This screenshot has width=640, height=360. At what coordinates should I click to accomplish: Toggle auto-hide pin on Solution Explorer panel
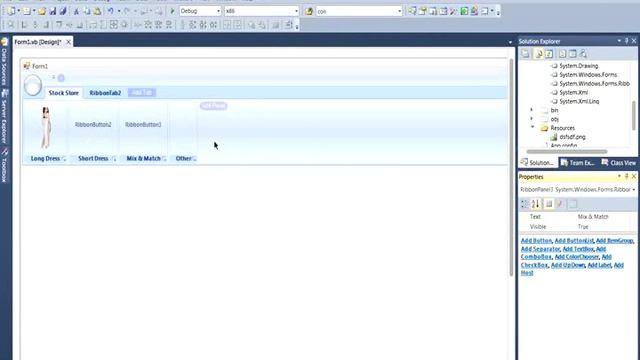coord(627,41)
